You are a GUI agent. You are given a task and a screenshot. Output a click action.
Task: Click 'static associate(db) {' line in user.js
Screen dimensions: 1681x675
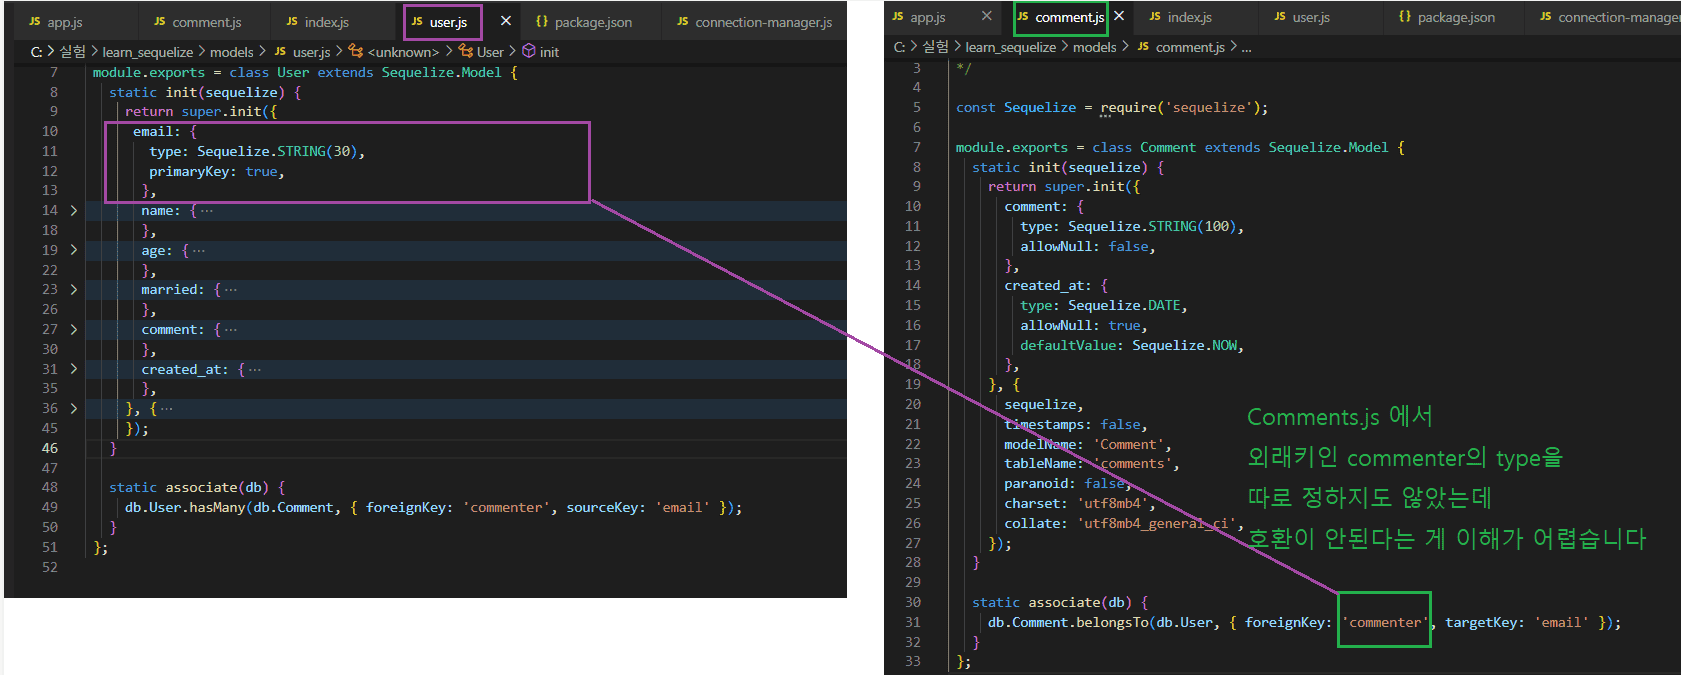point(197,488)
